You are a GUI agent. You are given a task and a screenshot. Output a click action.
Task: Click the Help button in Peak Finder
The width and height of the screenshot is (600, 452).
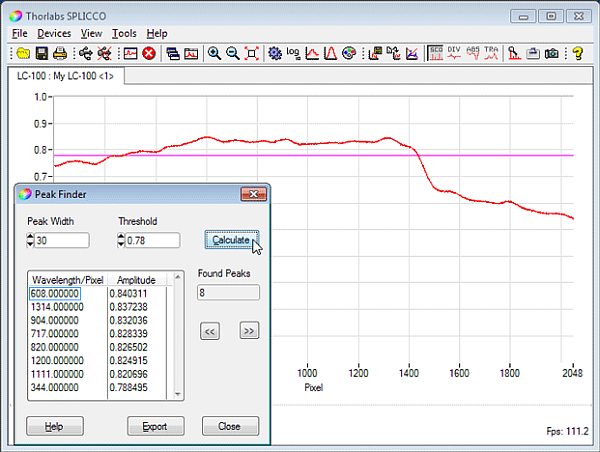pos(55,426)
